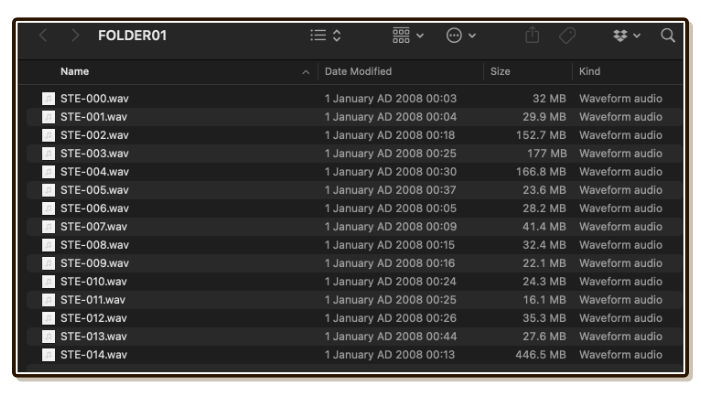
Task: Select the STE-010.wav file icon
Action: click(48, 282)
